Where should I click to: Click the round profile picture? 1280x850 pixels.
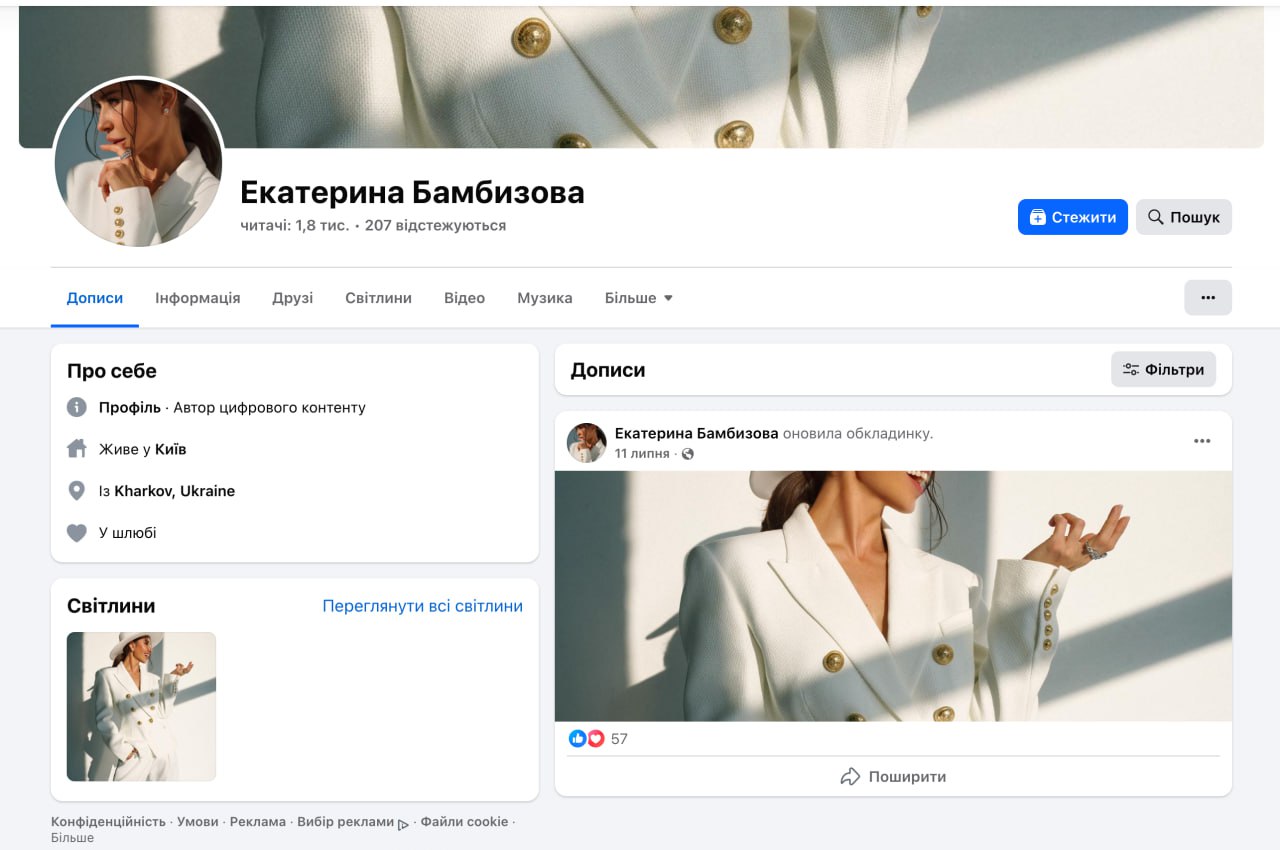pyautogui.click(x=138, y=162)
